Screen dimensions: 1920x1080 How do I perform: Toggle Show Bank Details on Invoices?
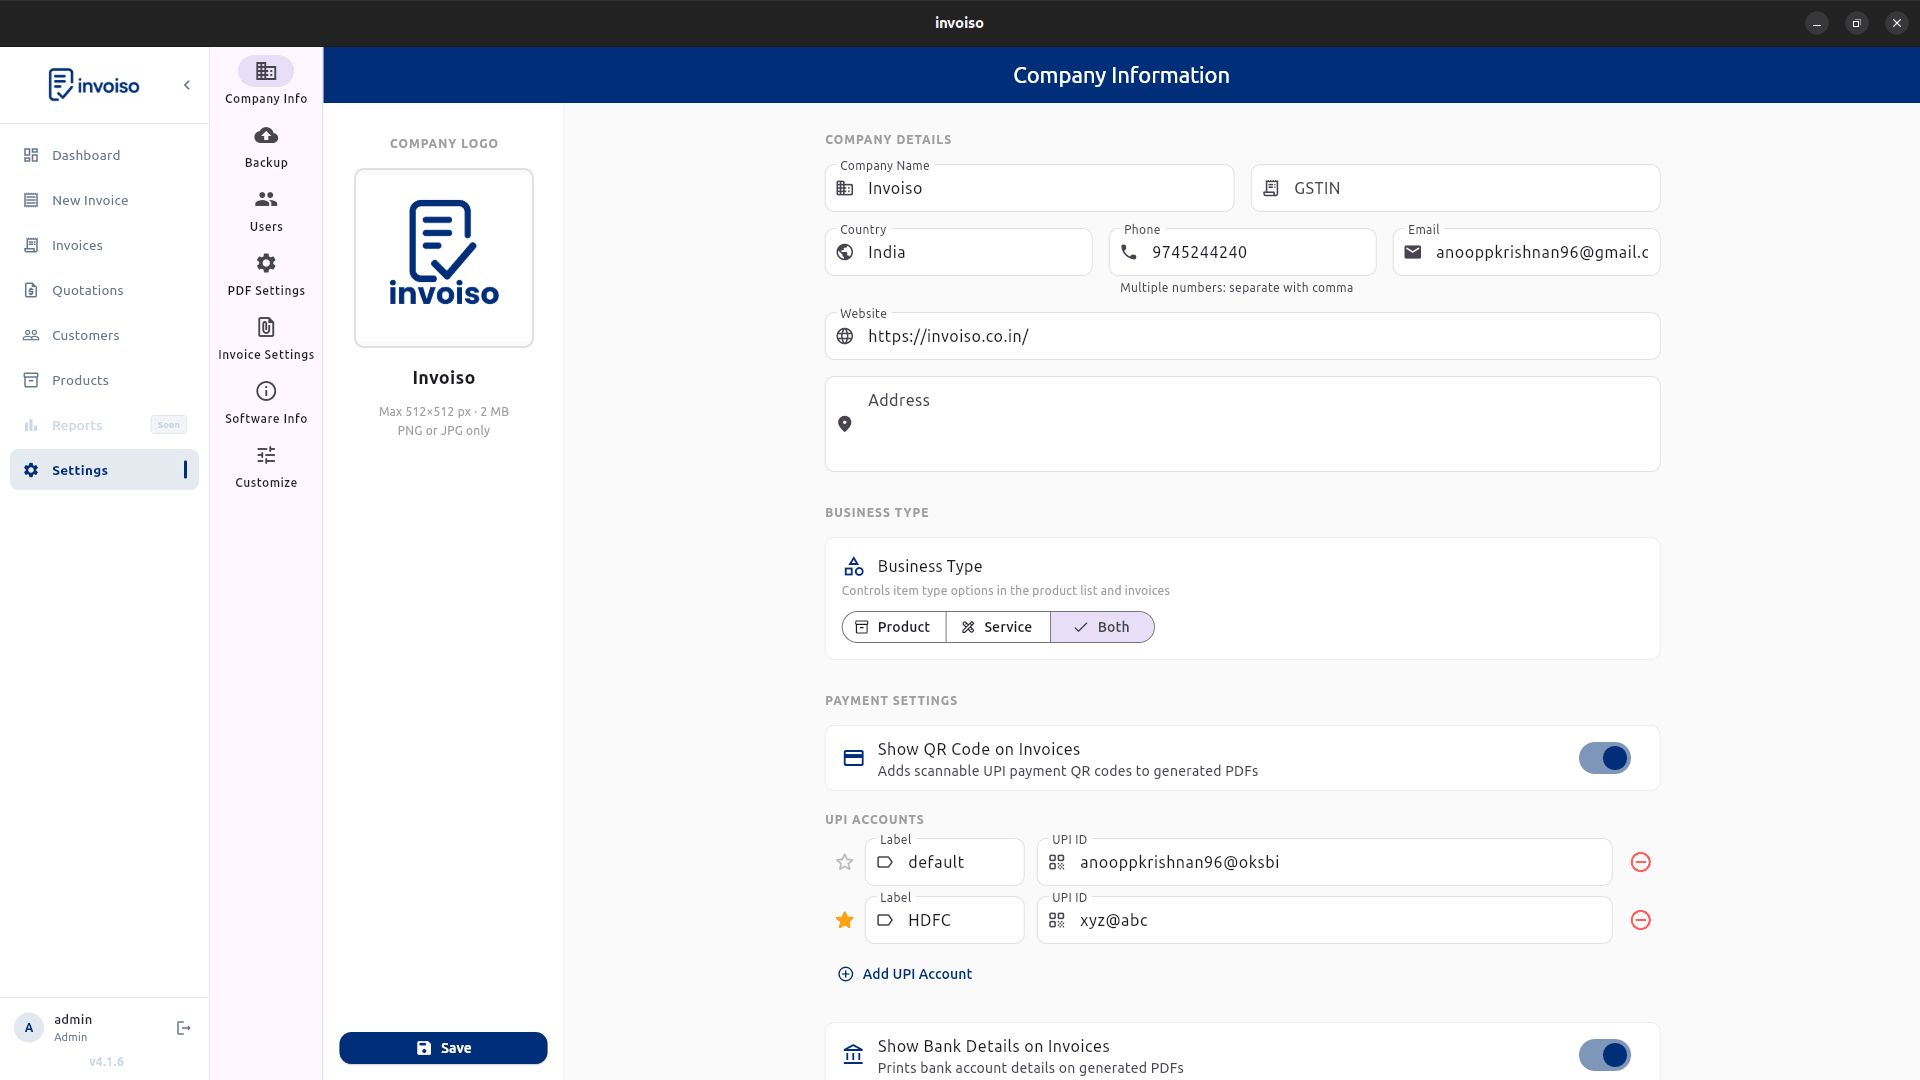(1604, 1055)
